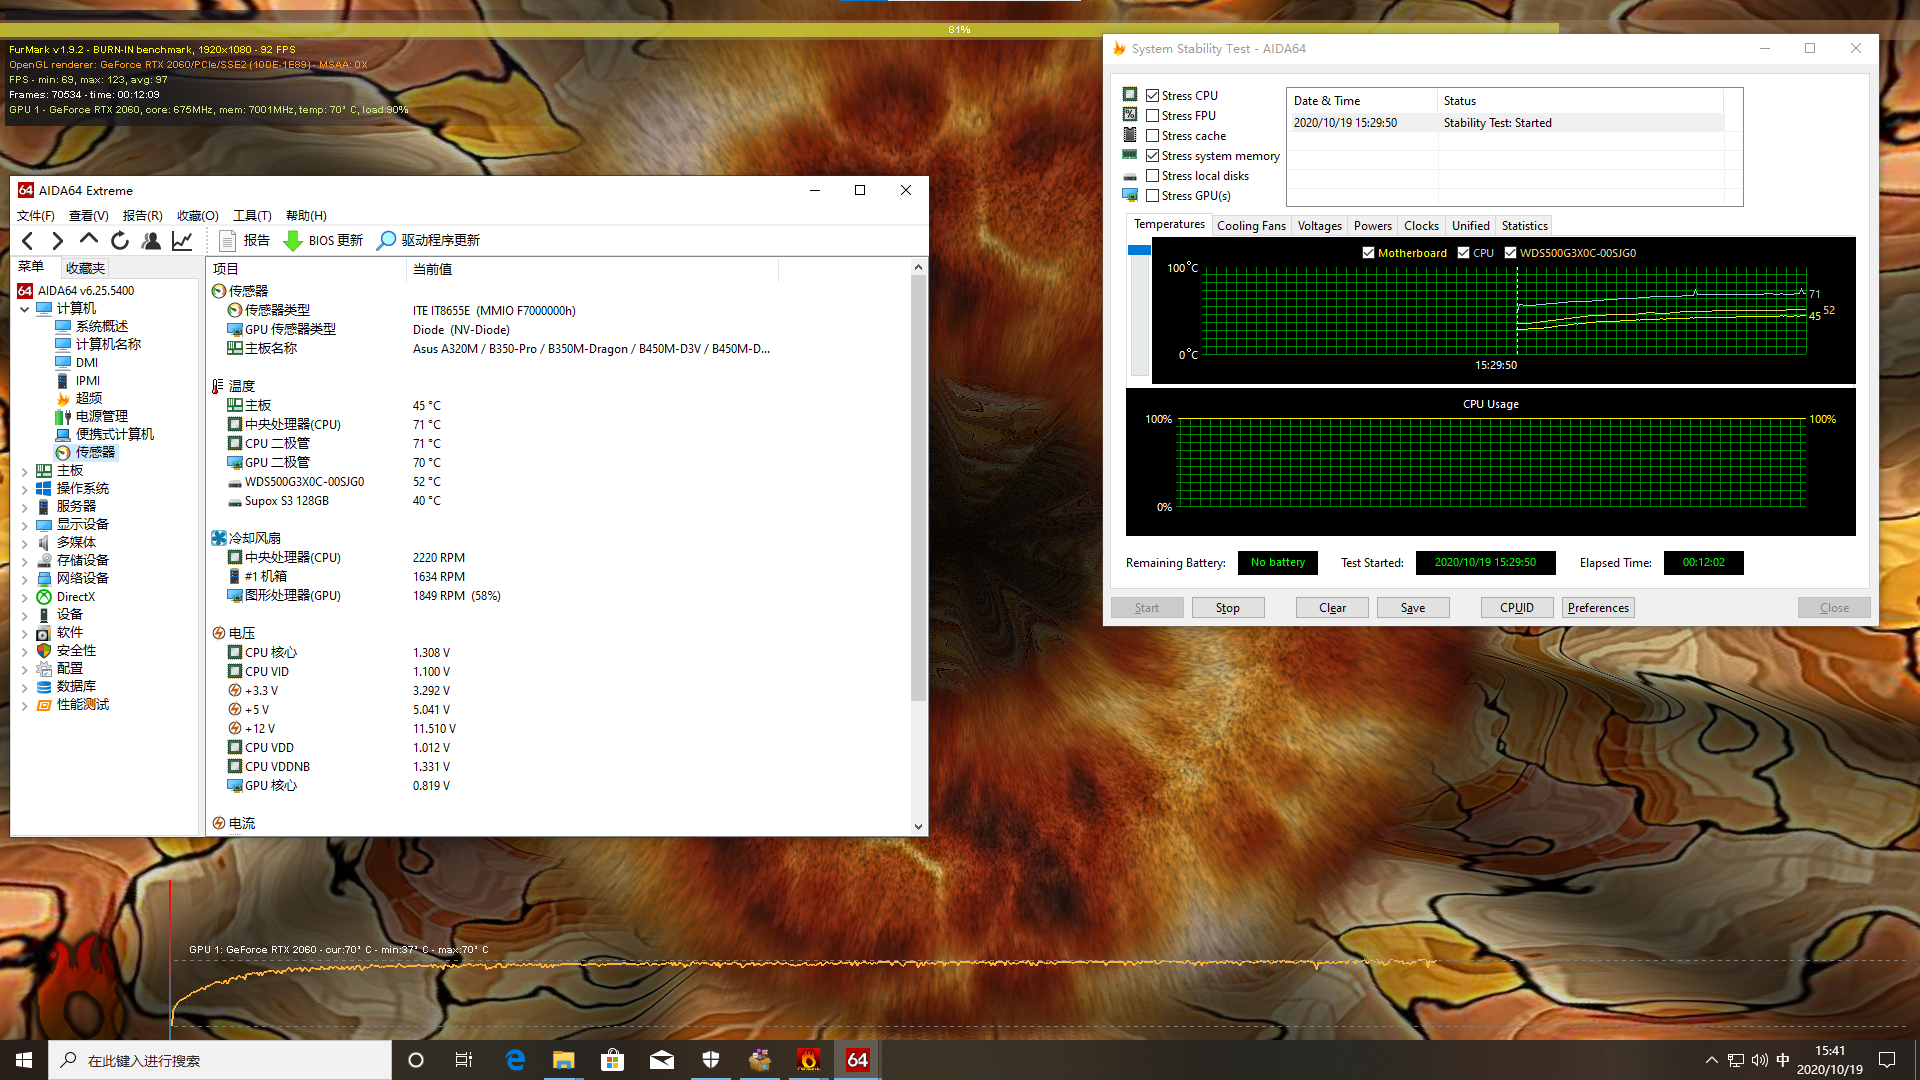
Task: Expand the 存储设备 tree node
Action: click(x=25, y=561)
